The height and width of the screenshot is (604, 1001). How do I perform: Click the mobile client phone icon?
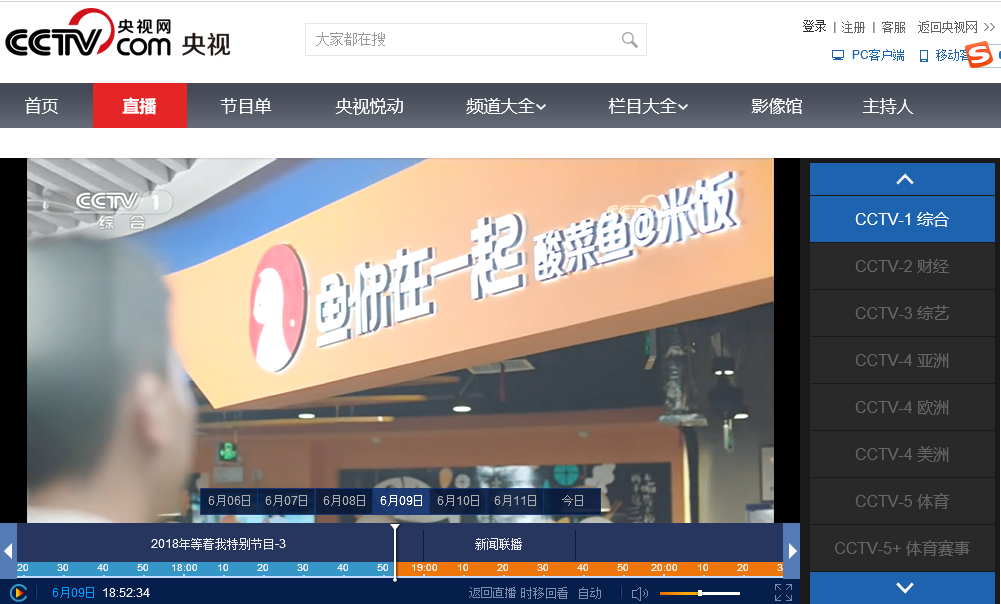[x=923, y=56]
